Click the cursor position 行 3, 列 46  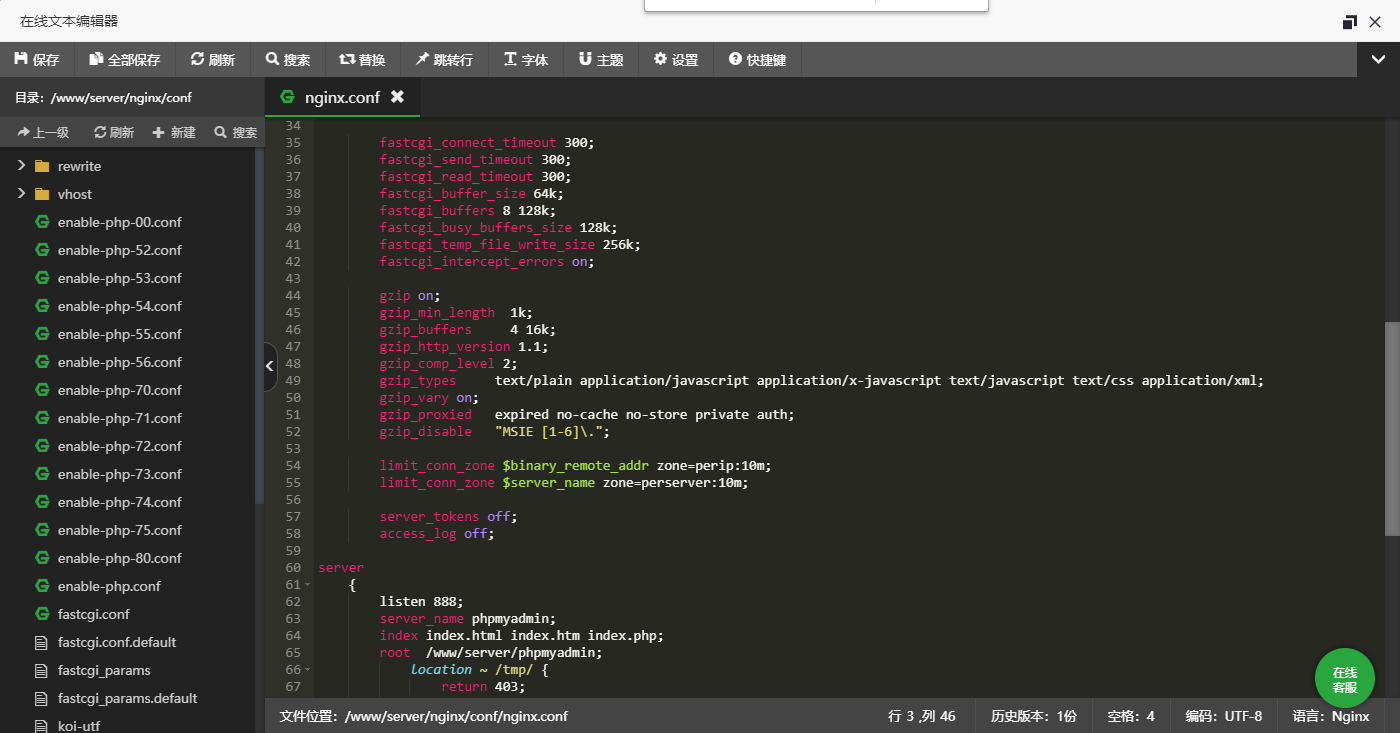921,716
